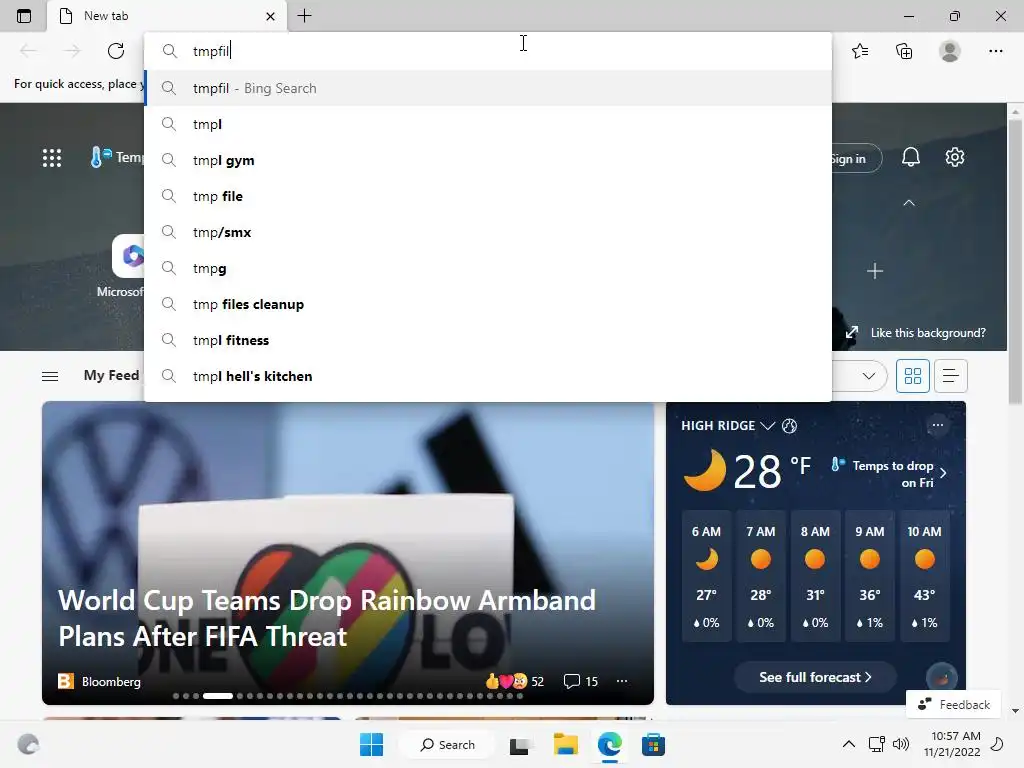Switch to list view layout
This screenshot has width=1024, height=768.
[950, 376]
